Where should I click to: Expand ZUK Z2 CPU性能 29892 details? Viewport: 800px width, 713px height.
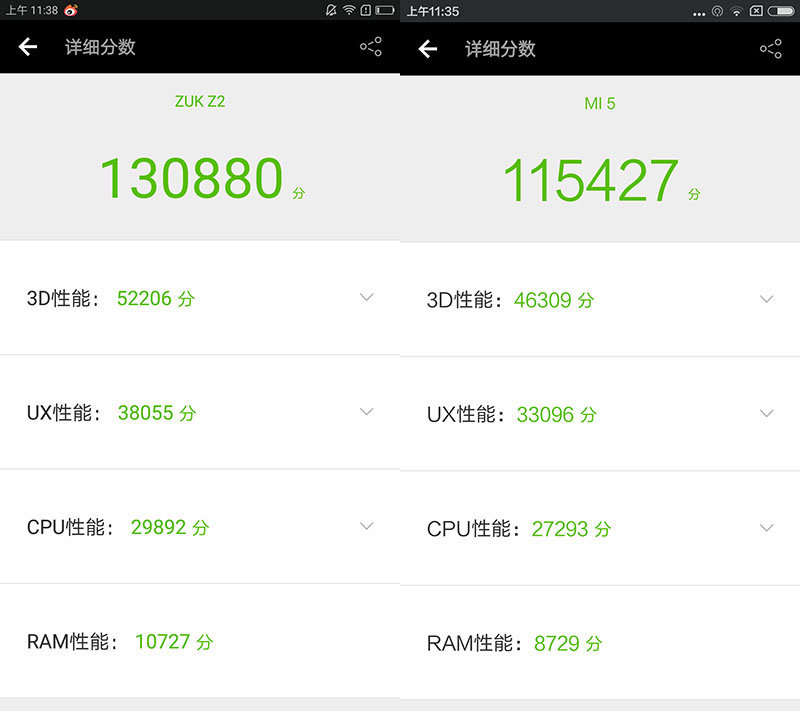pyautogui.click(x=367, y=526)
